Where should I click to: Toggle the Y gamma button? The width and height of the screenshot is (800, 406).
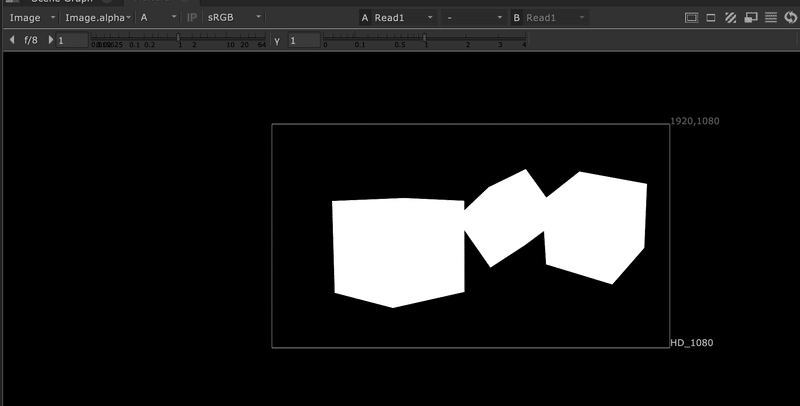click(277, 41)
